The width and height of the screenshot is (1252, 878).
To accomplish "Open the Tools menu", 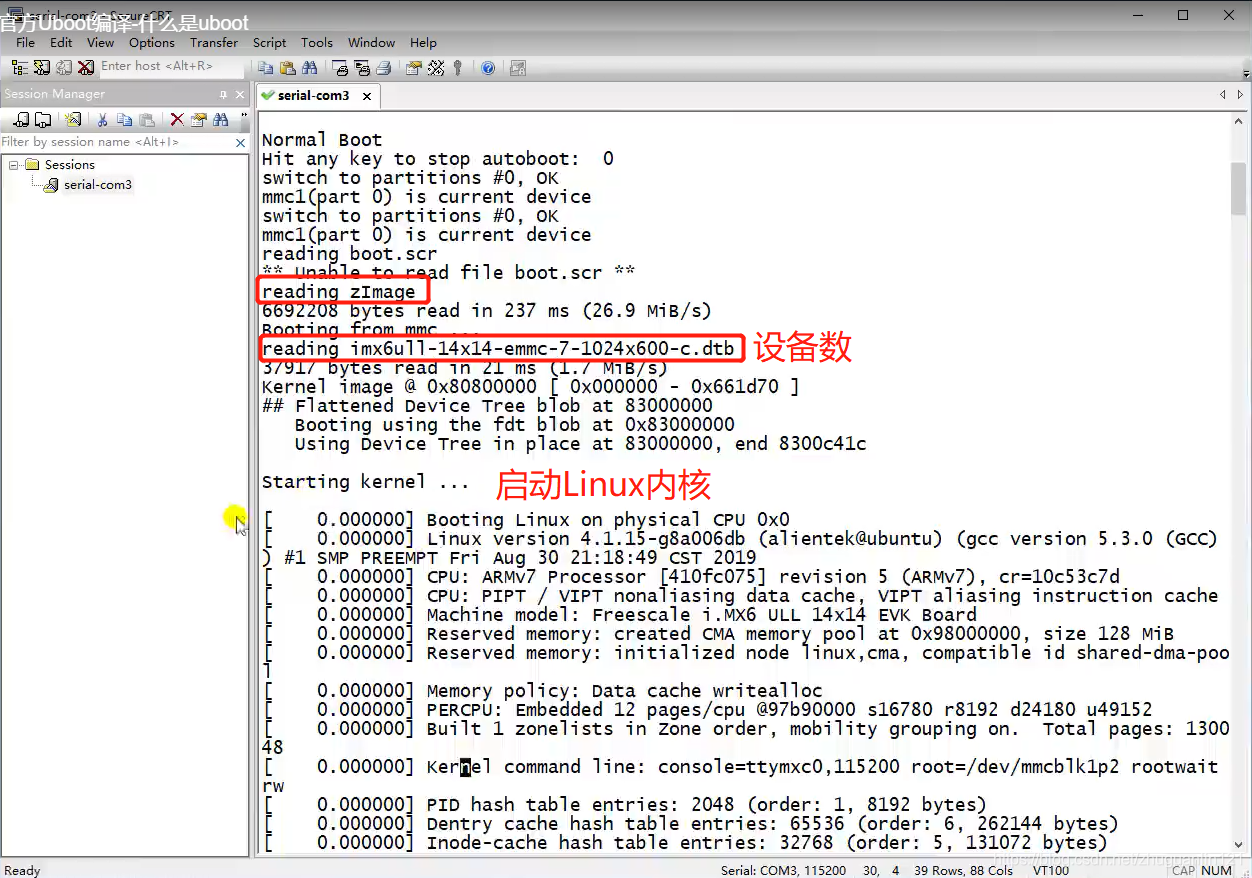I will coord(317,42).
